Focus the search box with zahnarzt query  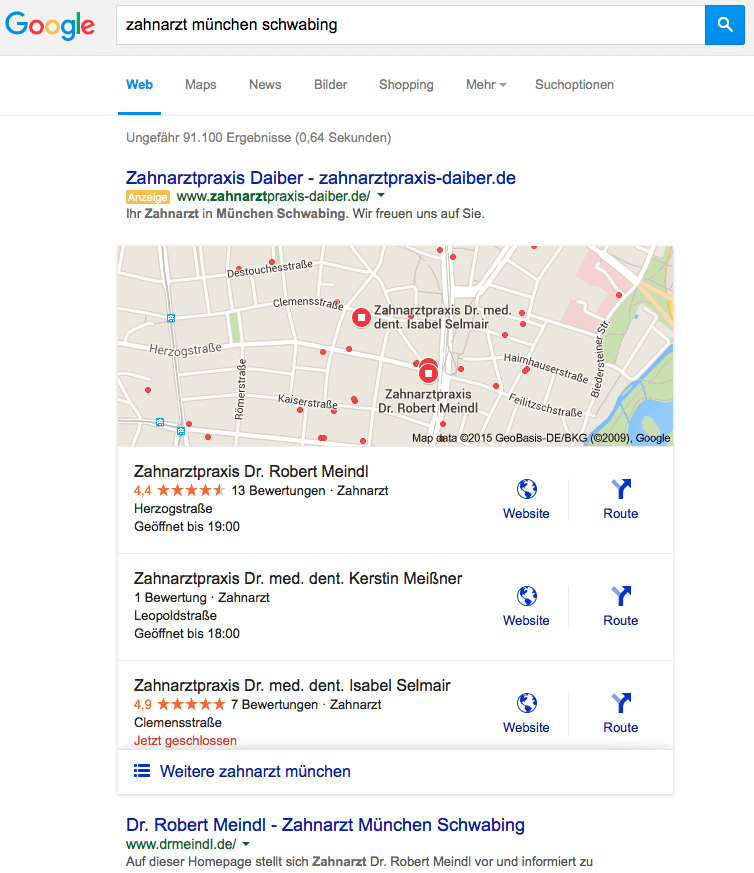click(x=410, y=25)
